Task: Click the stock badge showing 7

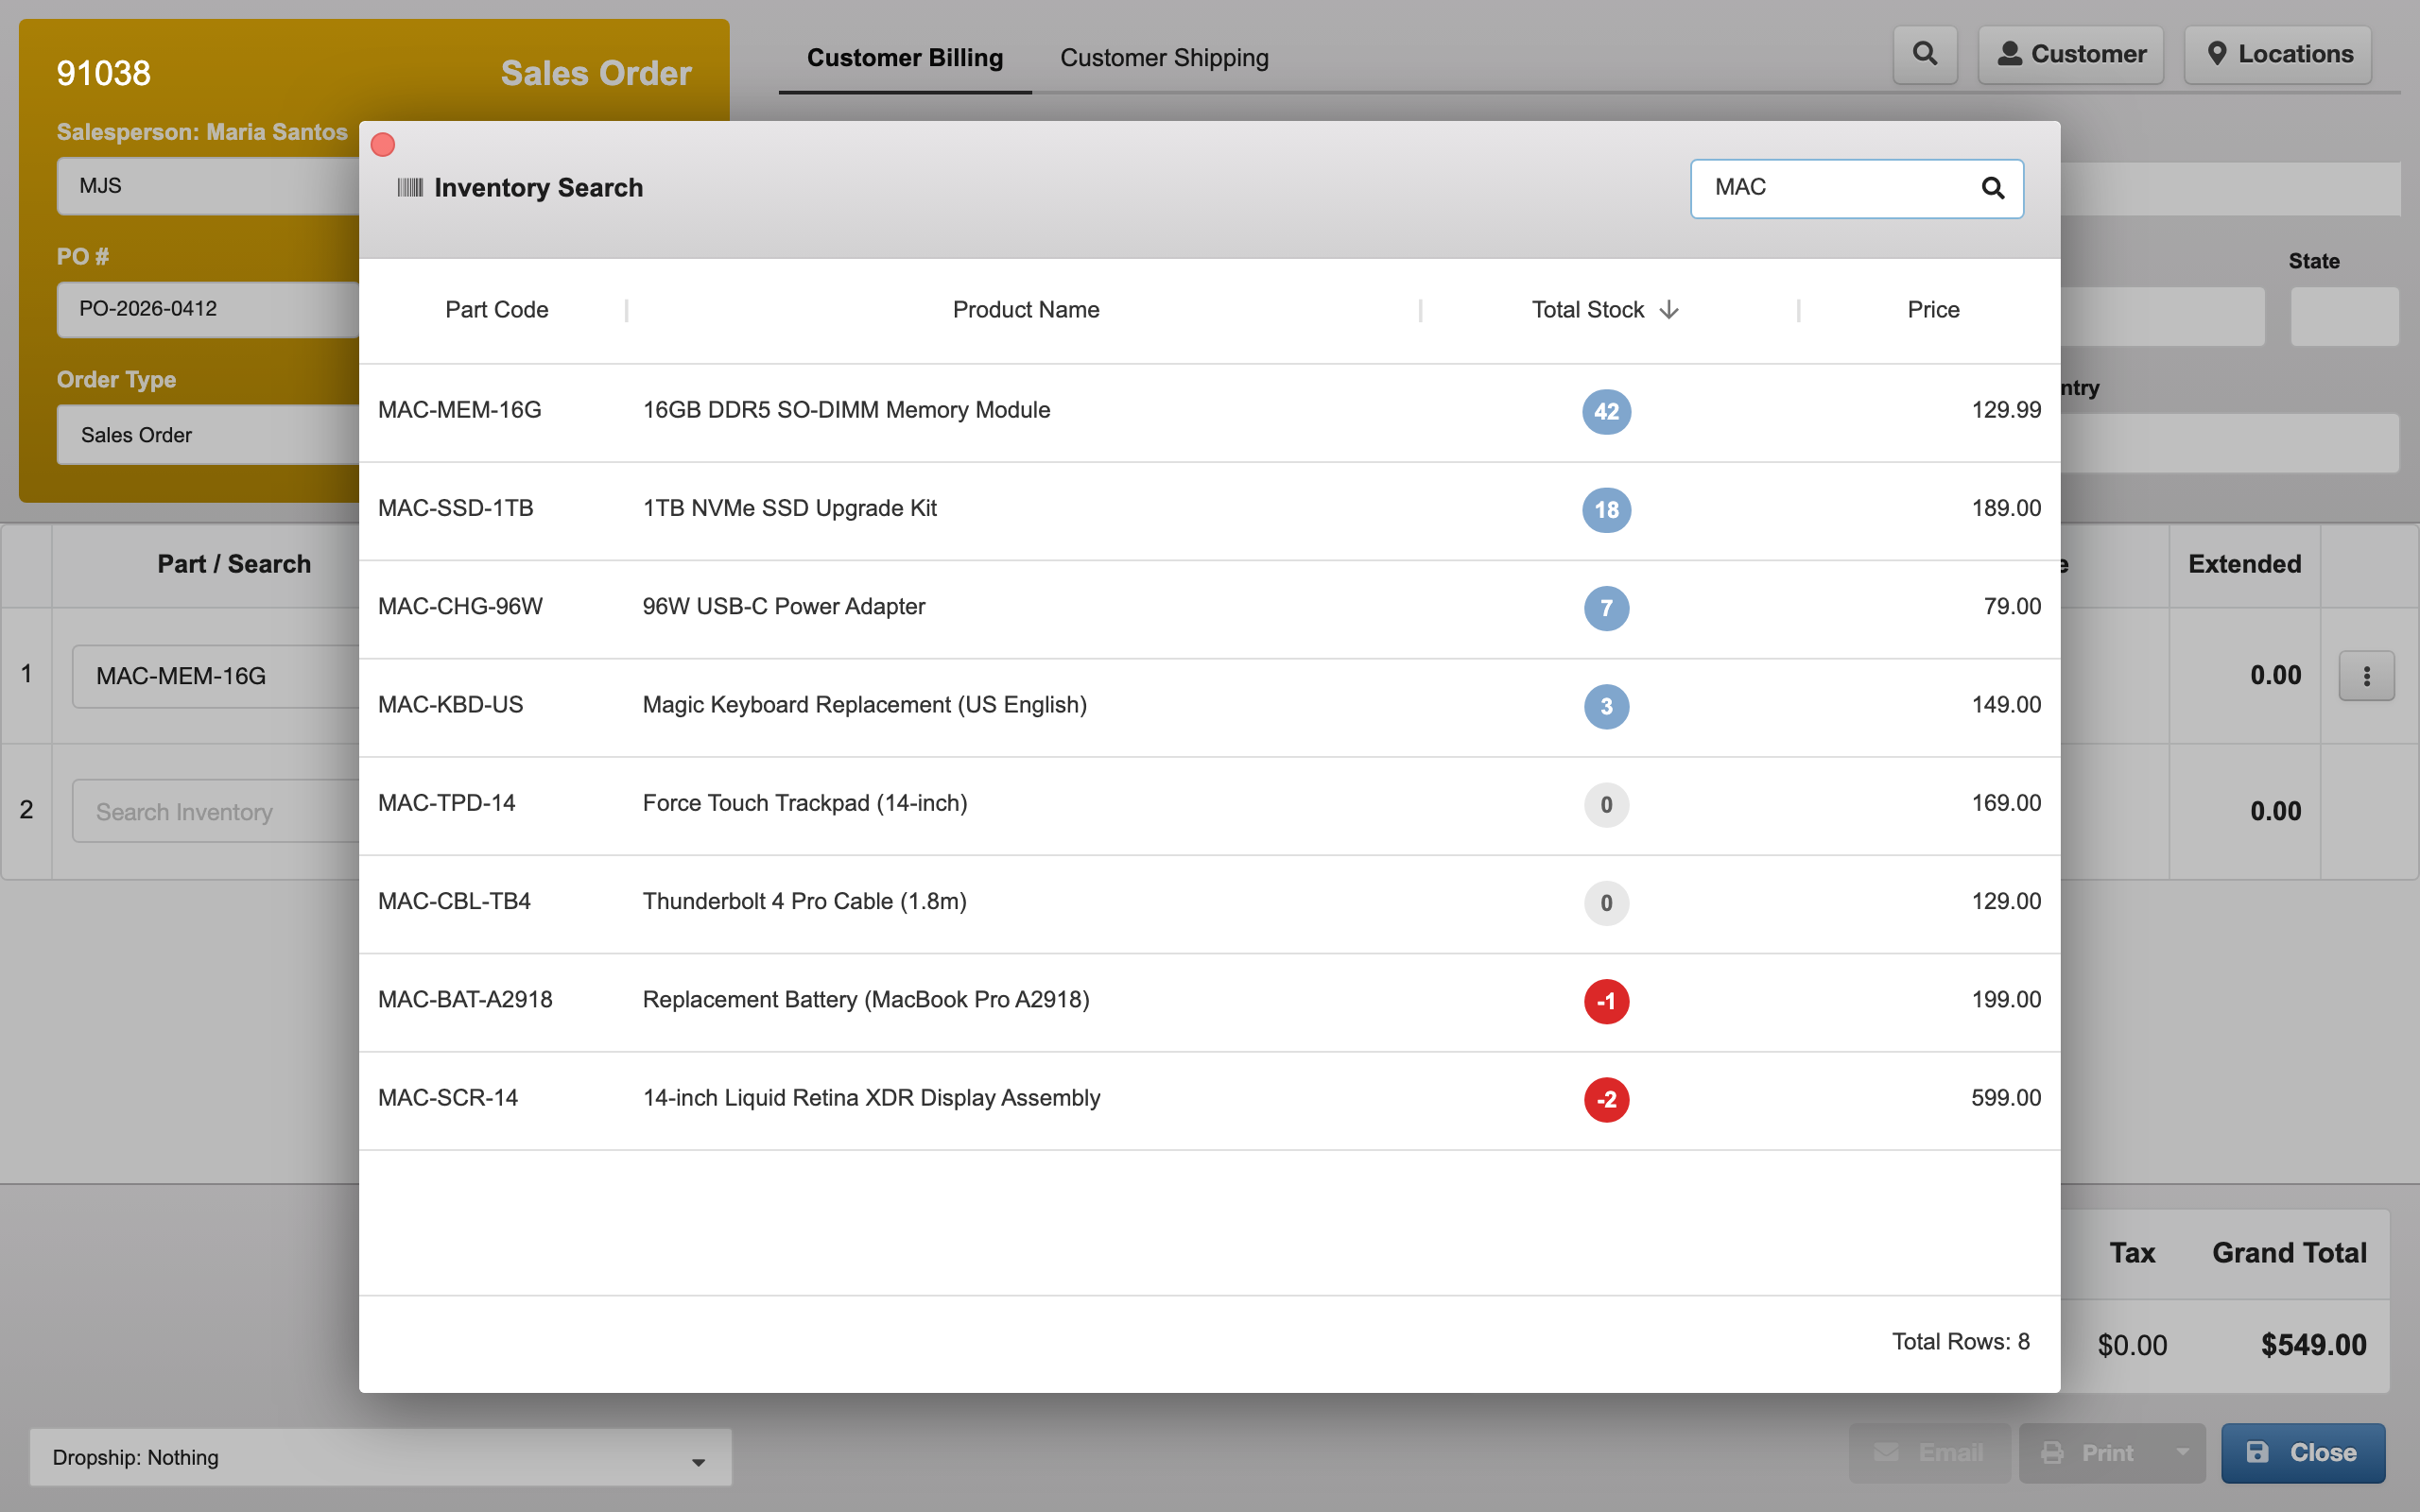Action: click(x=1606, y=608)
